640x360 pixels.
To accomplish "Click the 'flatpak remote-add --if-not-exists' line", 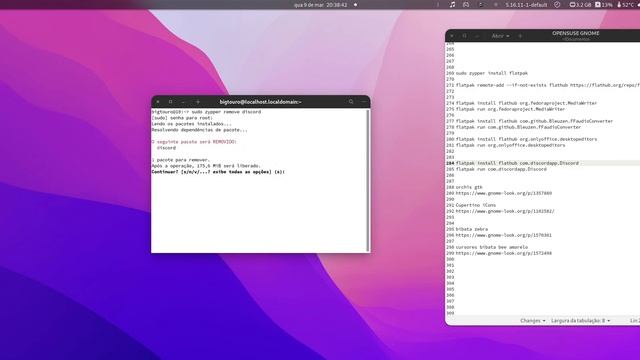I will point(548,85).
